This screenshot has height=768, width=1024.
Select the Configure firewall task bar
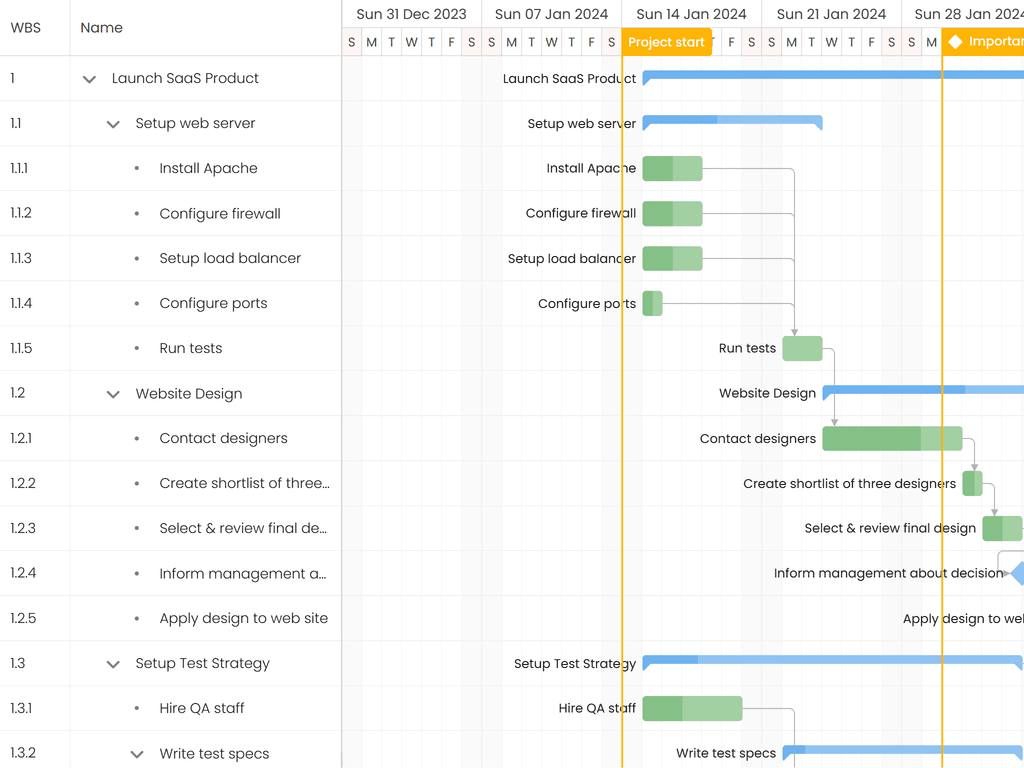(672, 214)
